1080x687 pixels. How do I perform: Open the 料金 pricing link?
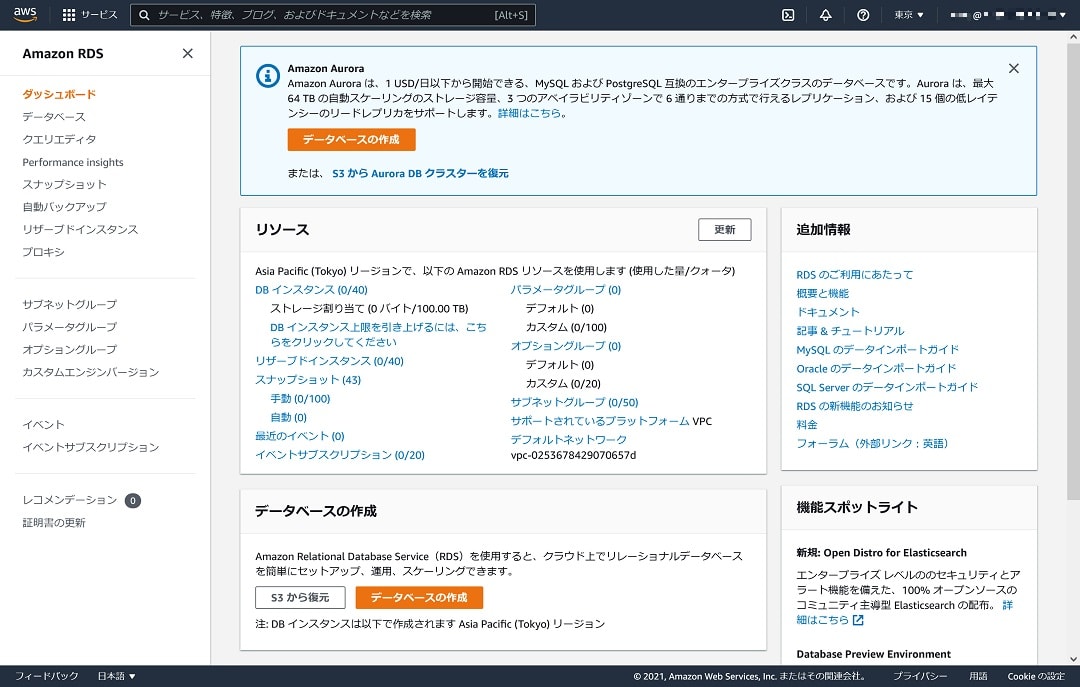(807, 425)
